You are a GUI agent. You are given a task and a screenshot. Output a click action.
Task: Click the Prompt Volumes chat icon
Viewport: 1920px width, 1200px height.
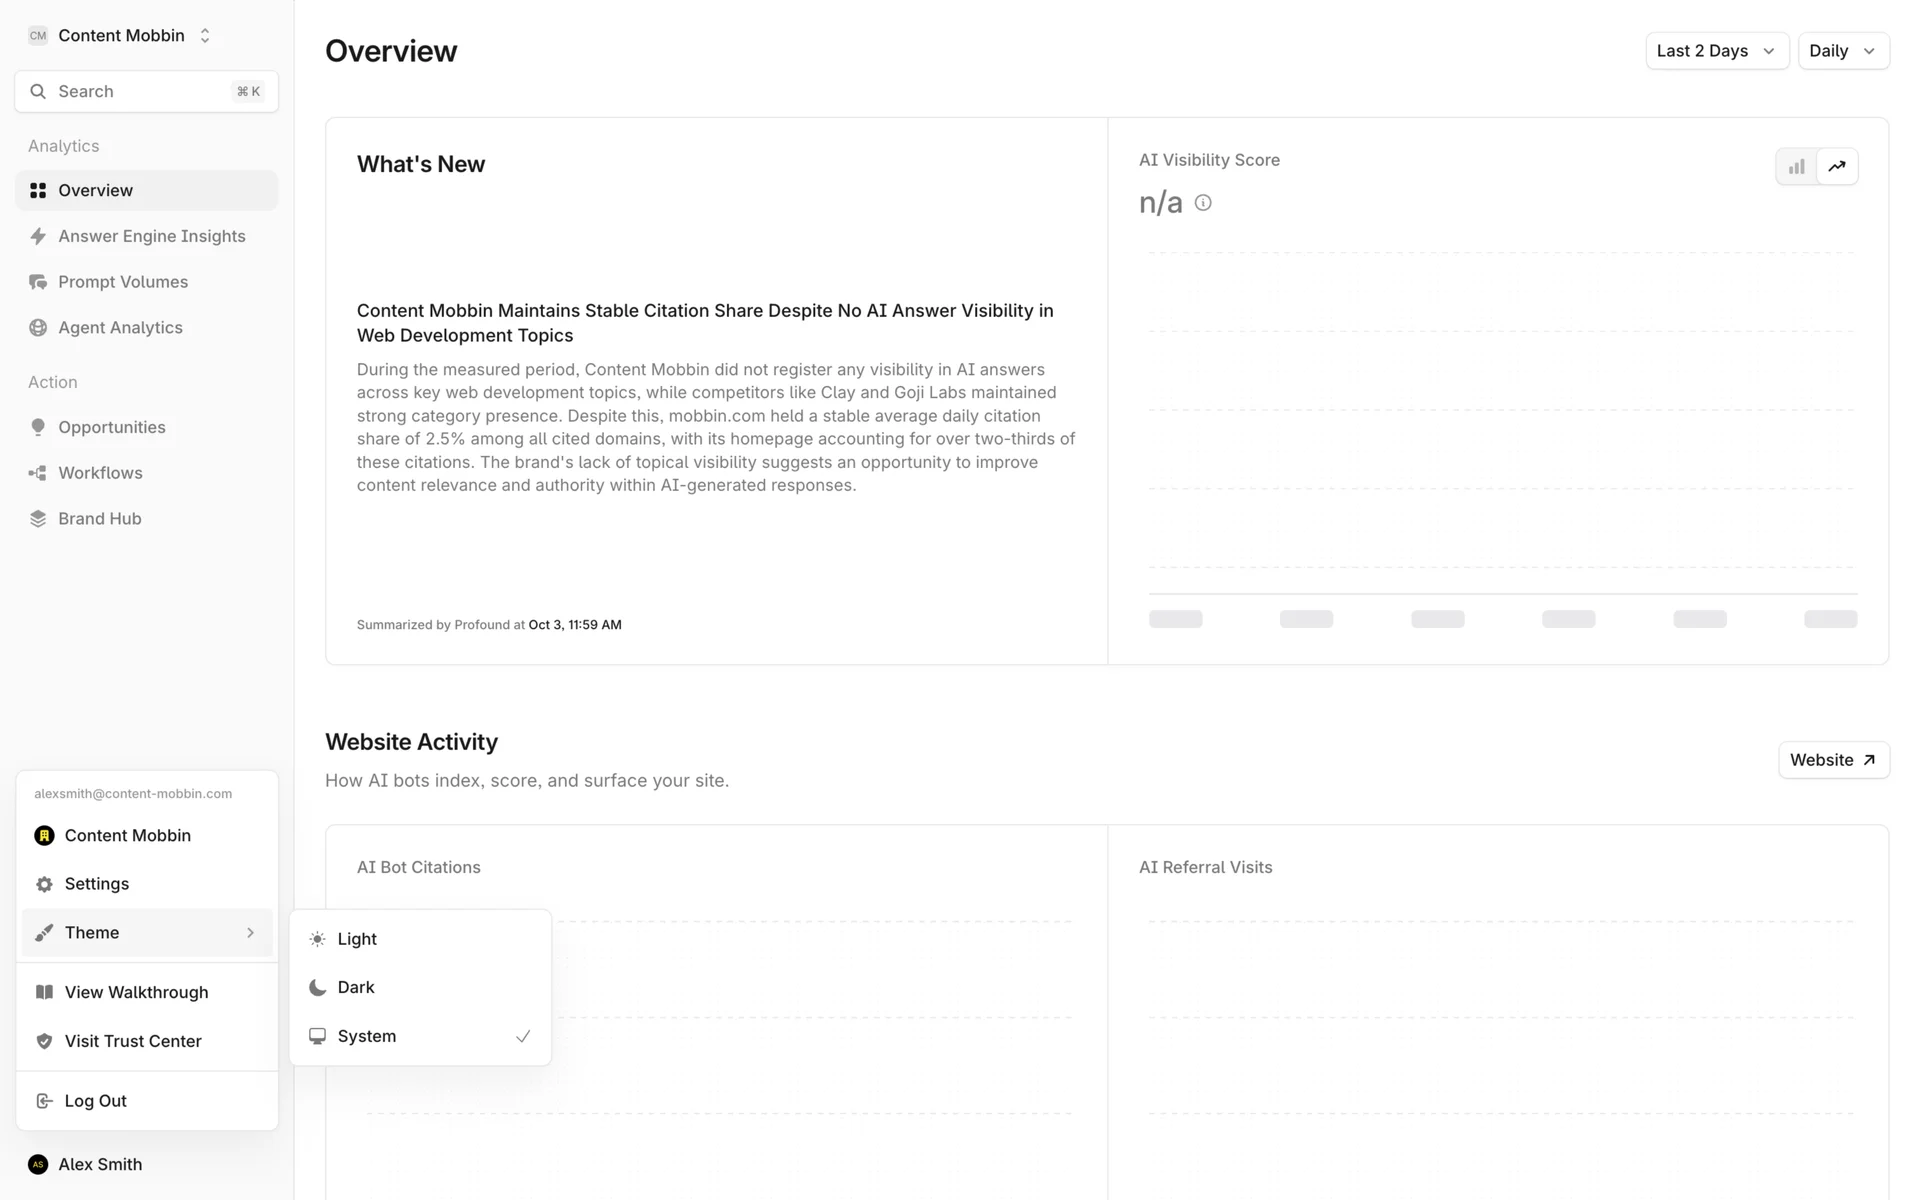(x=38, y=282)
